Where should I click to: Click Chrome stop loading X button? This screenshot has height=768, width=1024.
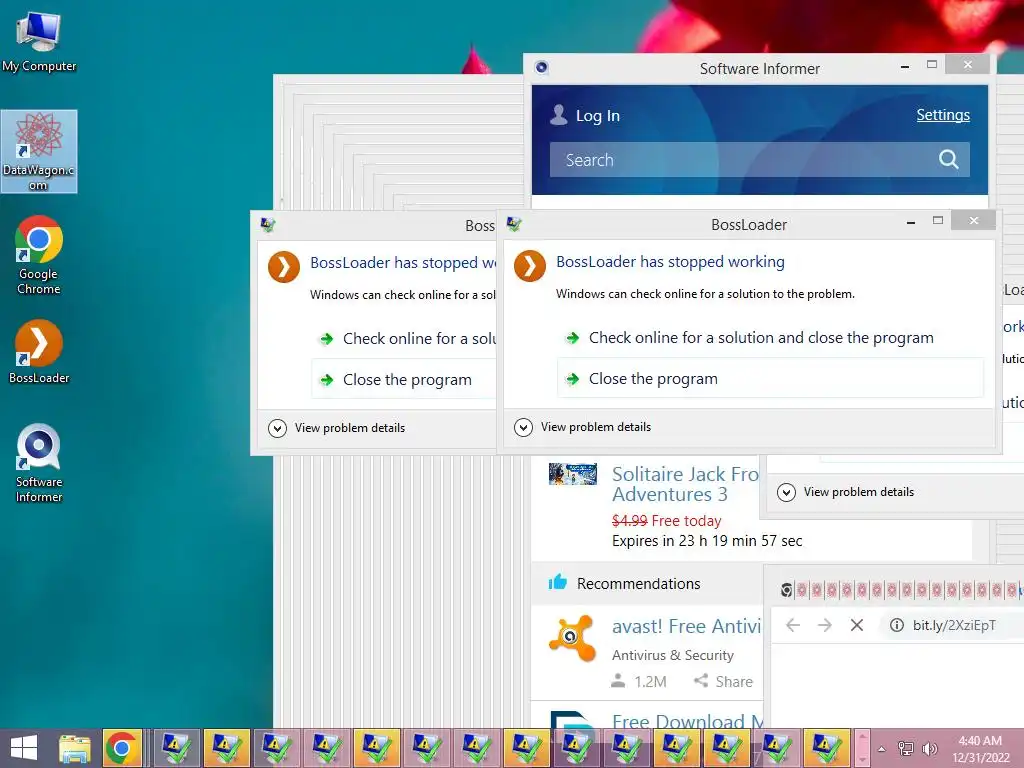[x=857, y=625]
